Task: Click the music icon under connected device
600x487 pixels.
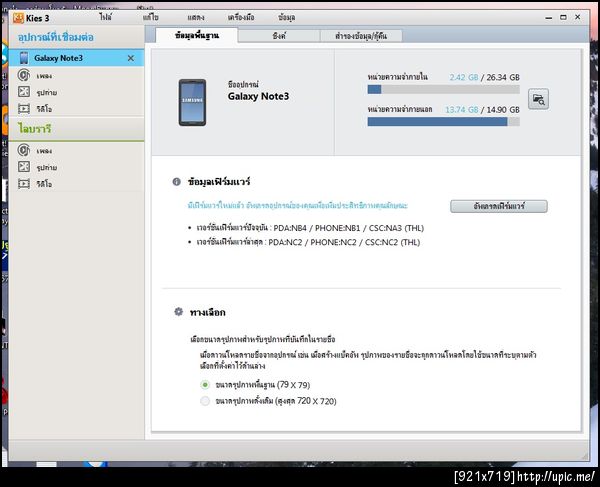Action: (24, 75)
